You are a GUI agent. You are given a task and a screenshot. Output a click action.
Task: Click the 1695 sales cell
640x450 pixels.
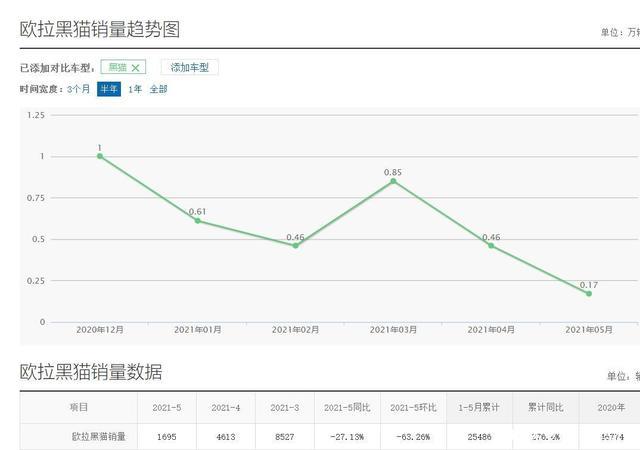[167, 437]
